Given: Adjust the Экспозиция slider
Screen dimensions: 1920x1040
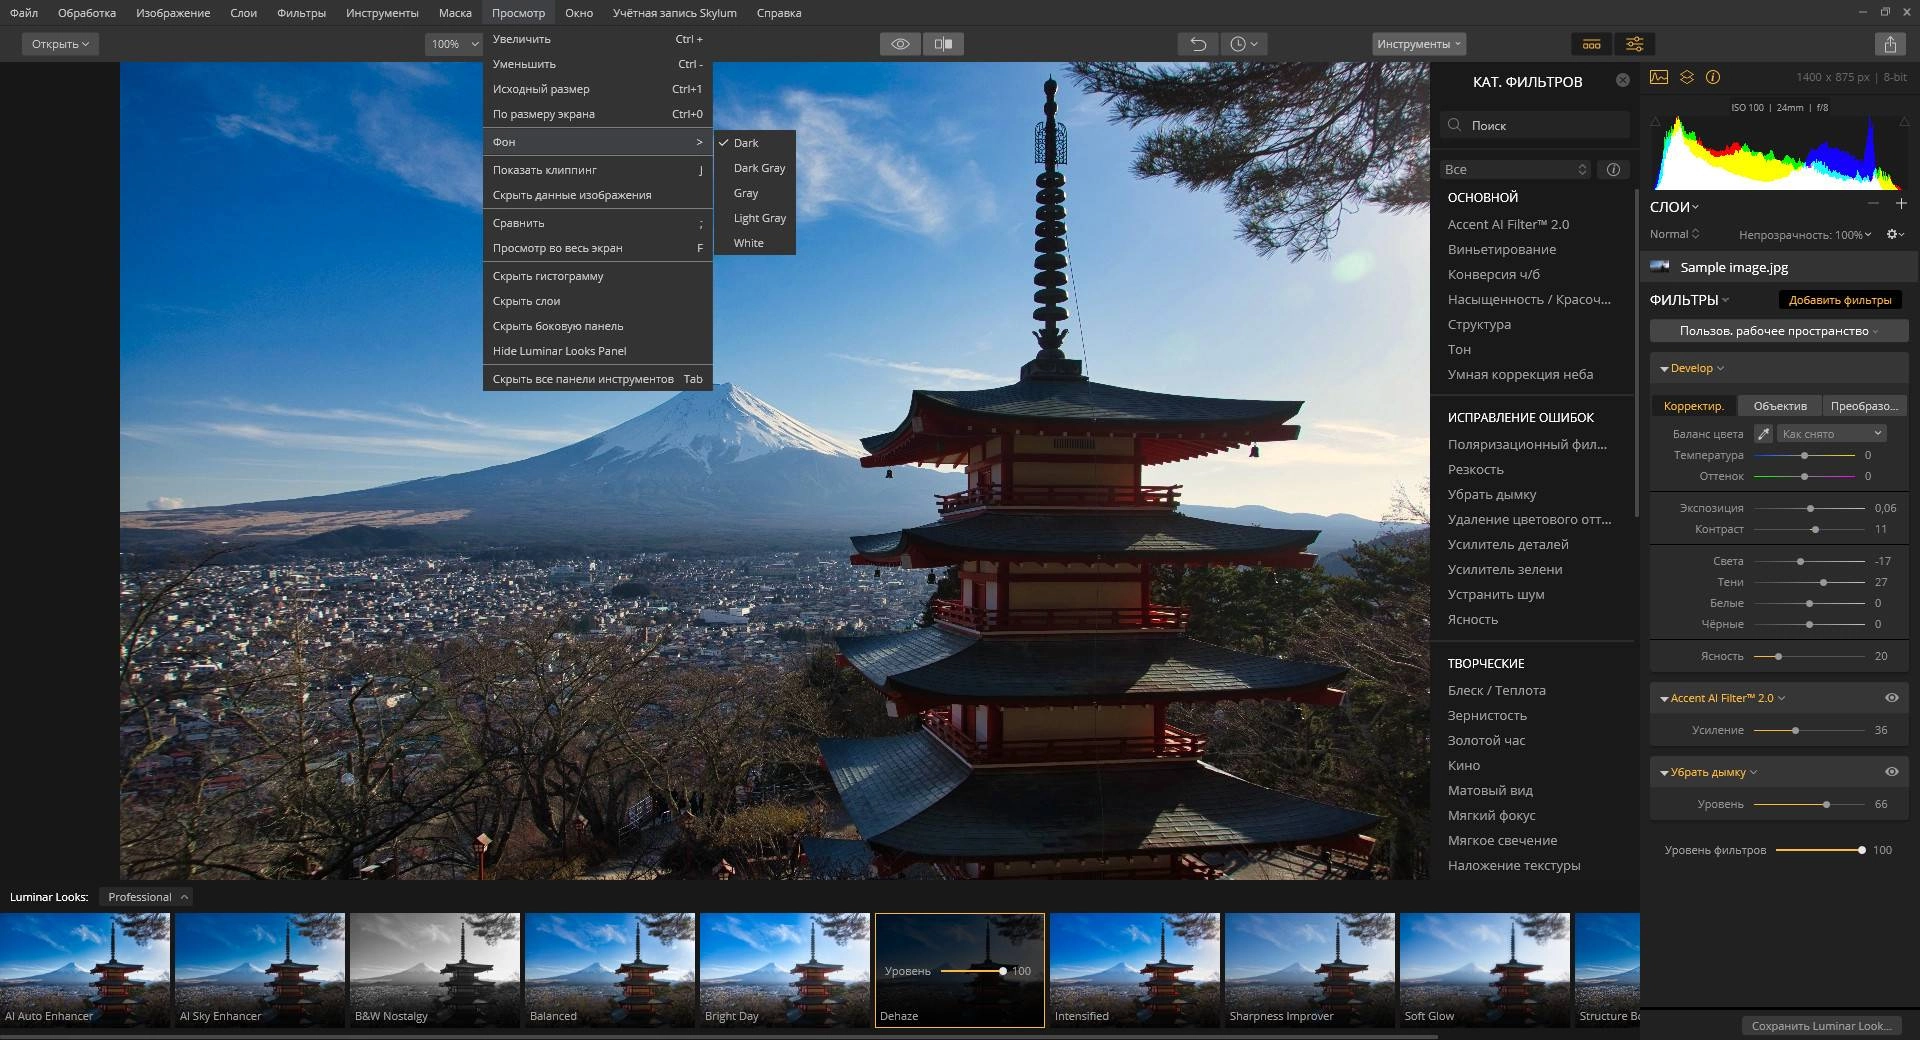Looking at the screenshot, I should coord(1810,508).
